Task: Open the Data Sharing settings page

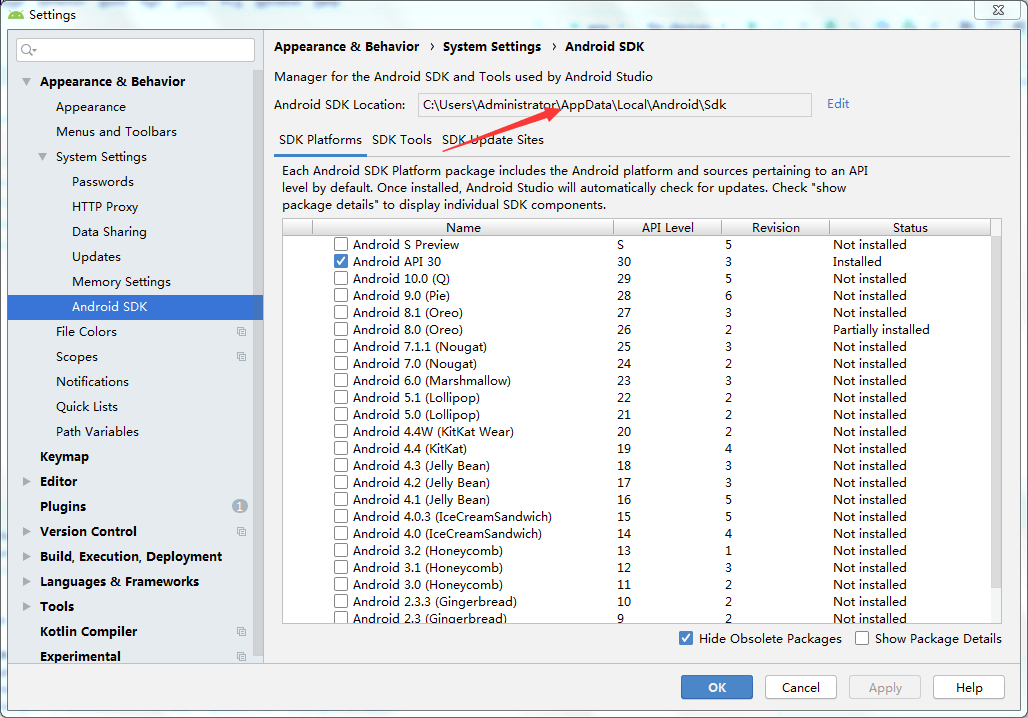Action: click(109, 231)
